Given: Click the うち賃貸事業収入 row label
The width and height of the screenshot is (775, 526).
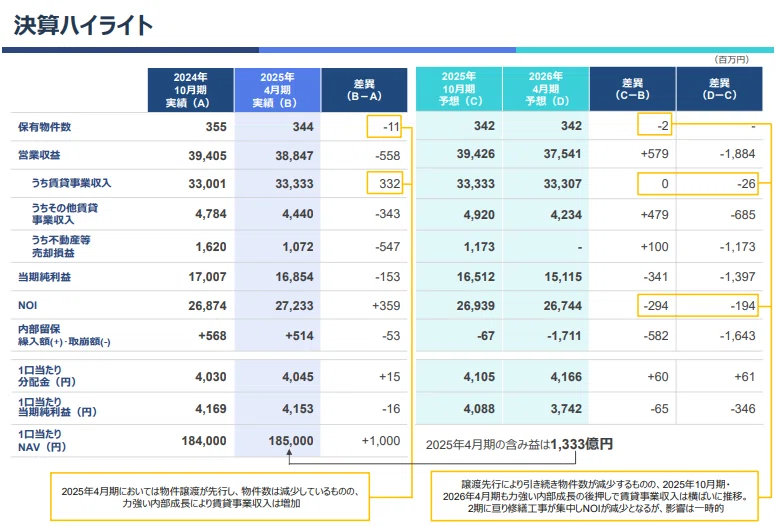Looking at the screenshot, I should coord(71,183).
